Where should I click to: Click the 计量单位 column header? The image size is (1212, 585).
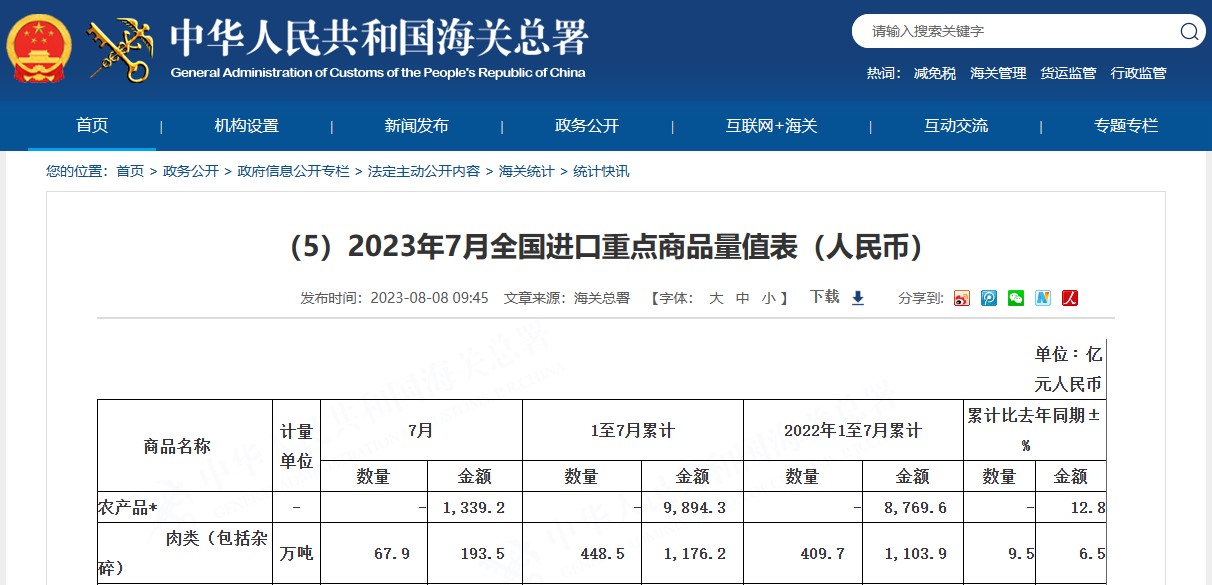click(x=297, y=446)
